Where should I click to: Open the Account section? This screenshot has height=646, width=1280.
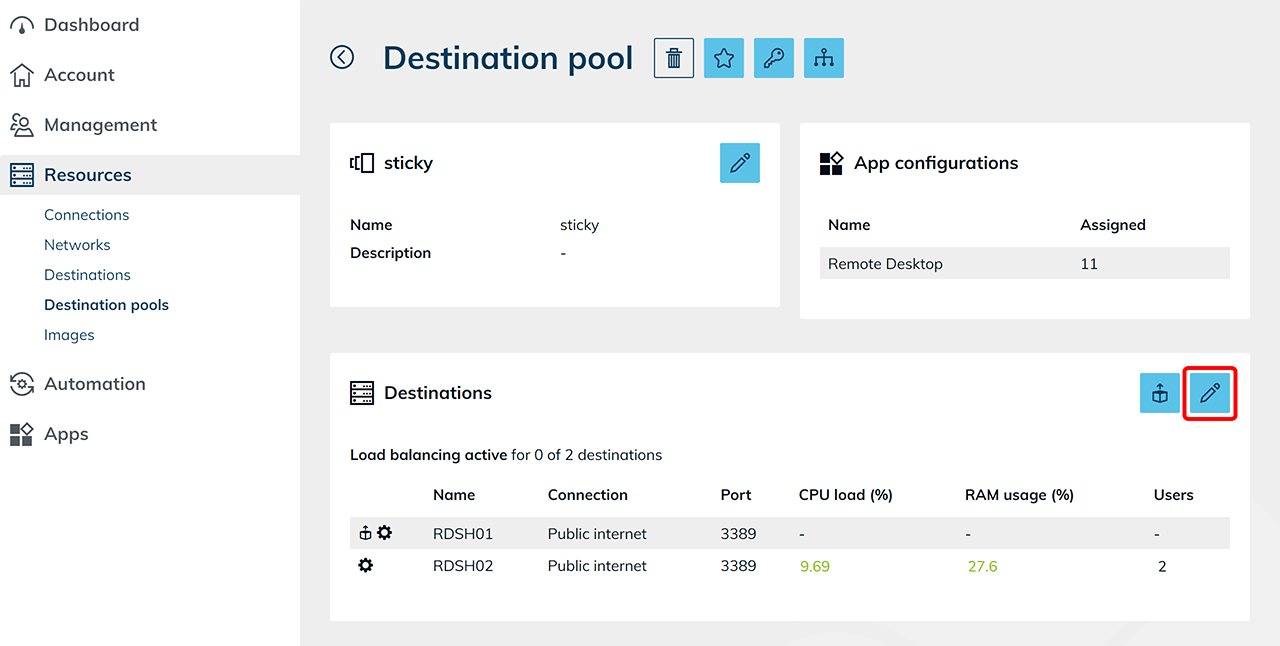click(79, 75)
